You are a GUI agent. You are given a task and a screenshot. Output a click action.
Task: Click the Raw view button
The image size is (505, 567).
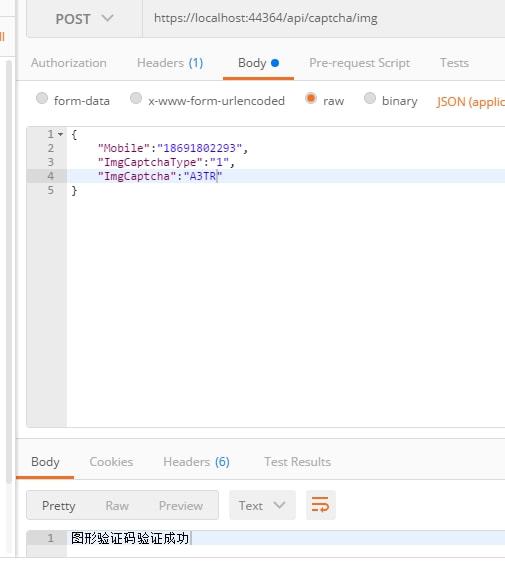tap(117, 505)
